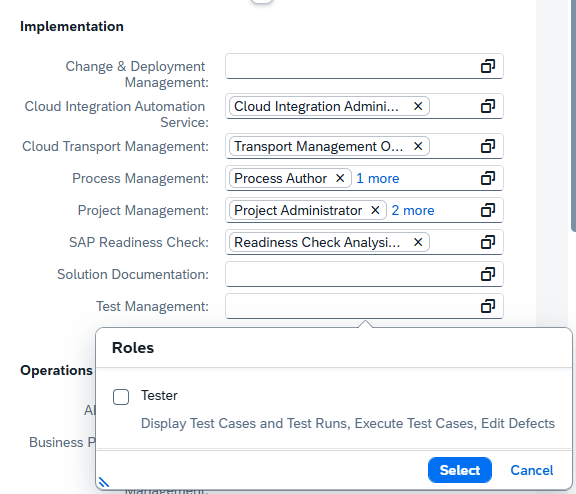The width and height of the screenshot is (576, 494).
Task: Open value help for Cloud Transport Management
Action: [x=488, y=146]
